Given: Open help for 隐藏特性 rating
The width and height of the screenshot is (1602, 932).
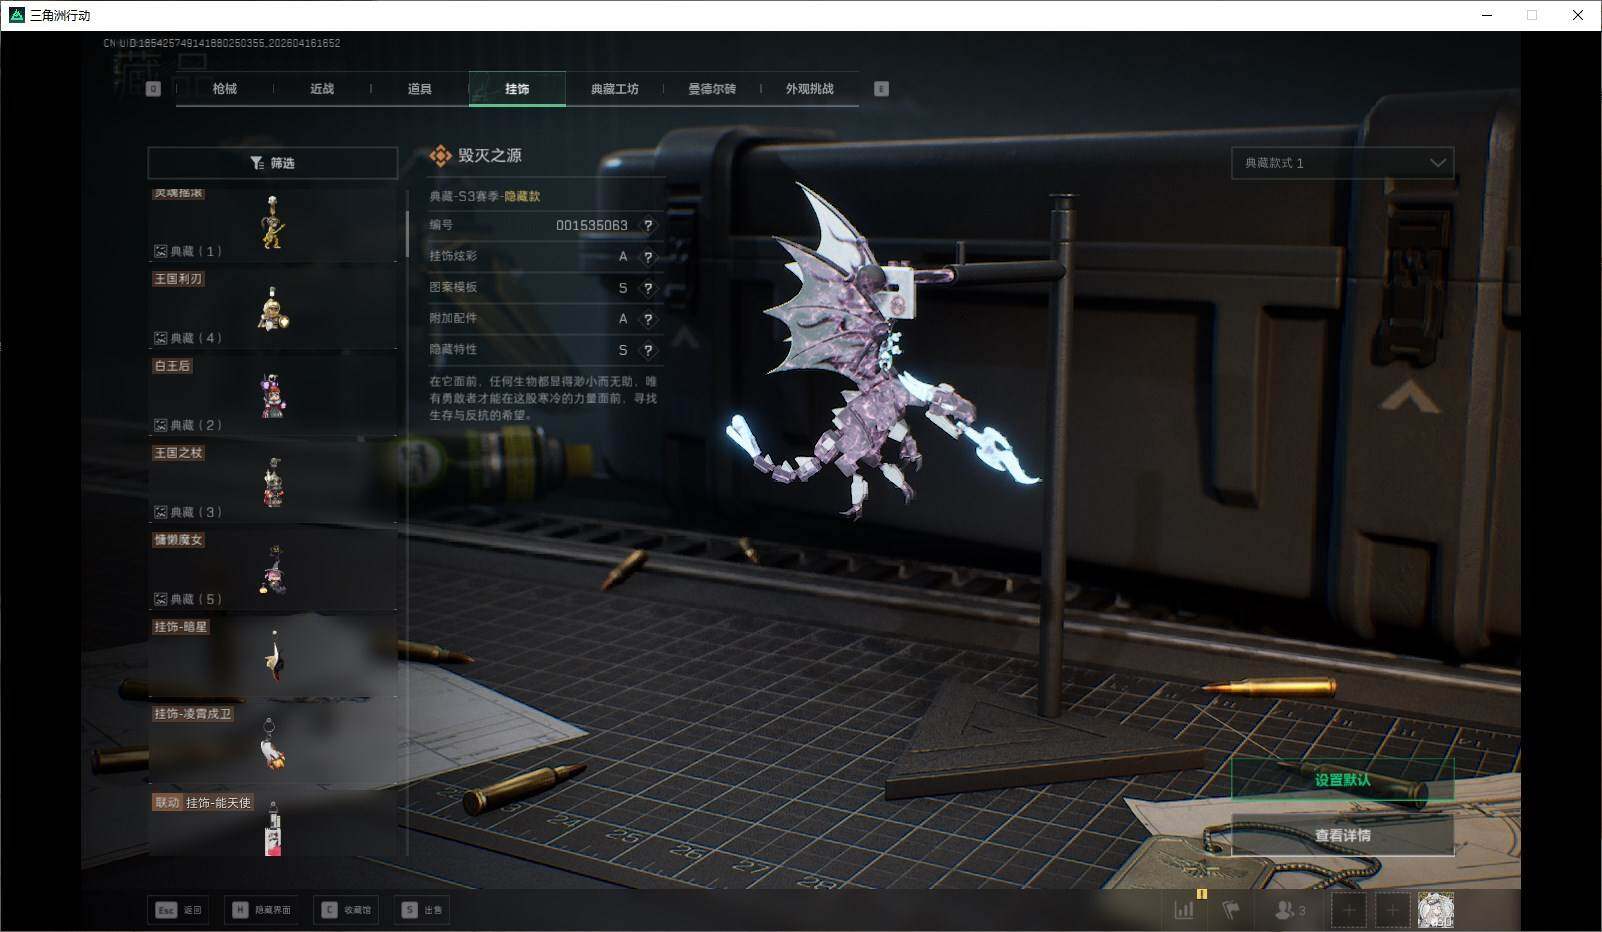Looking at the screenshot, I should click(648, 350).
